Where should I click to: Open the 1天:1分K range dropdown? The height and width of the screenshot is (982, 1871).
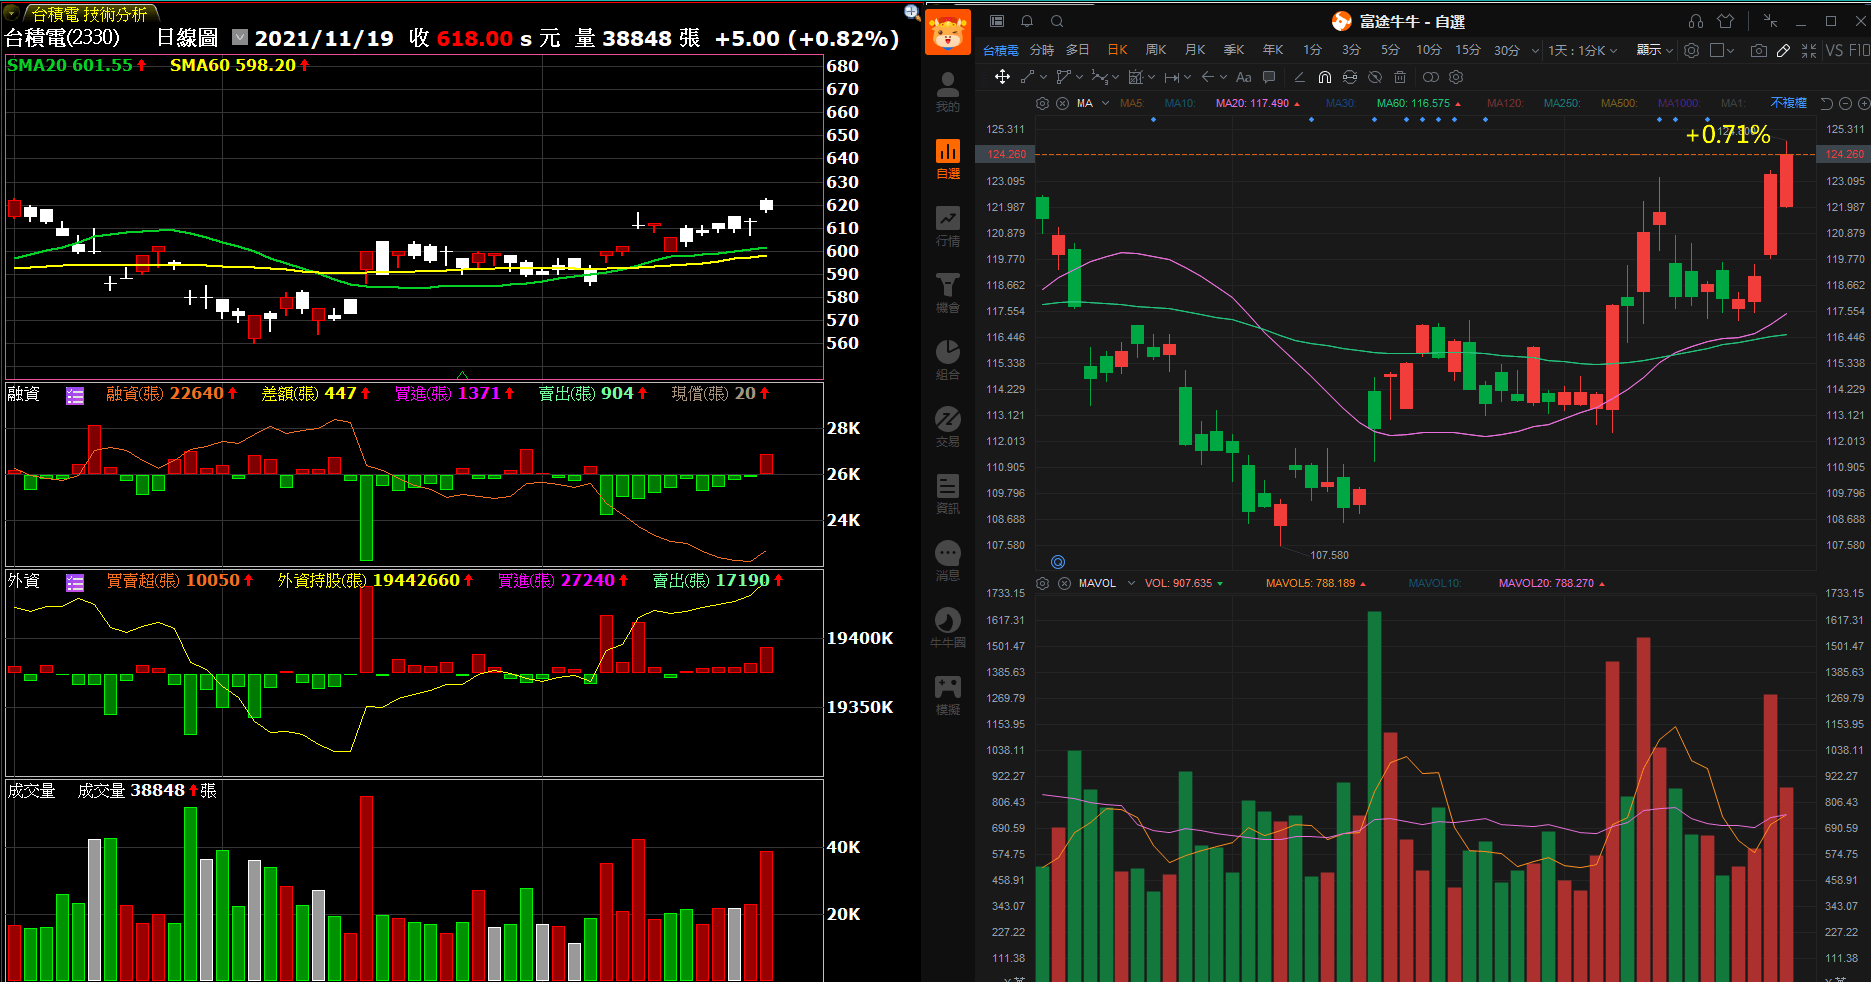[x=1582, y=50]
